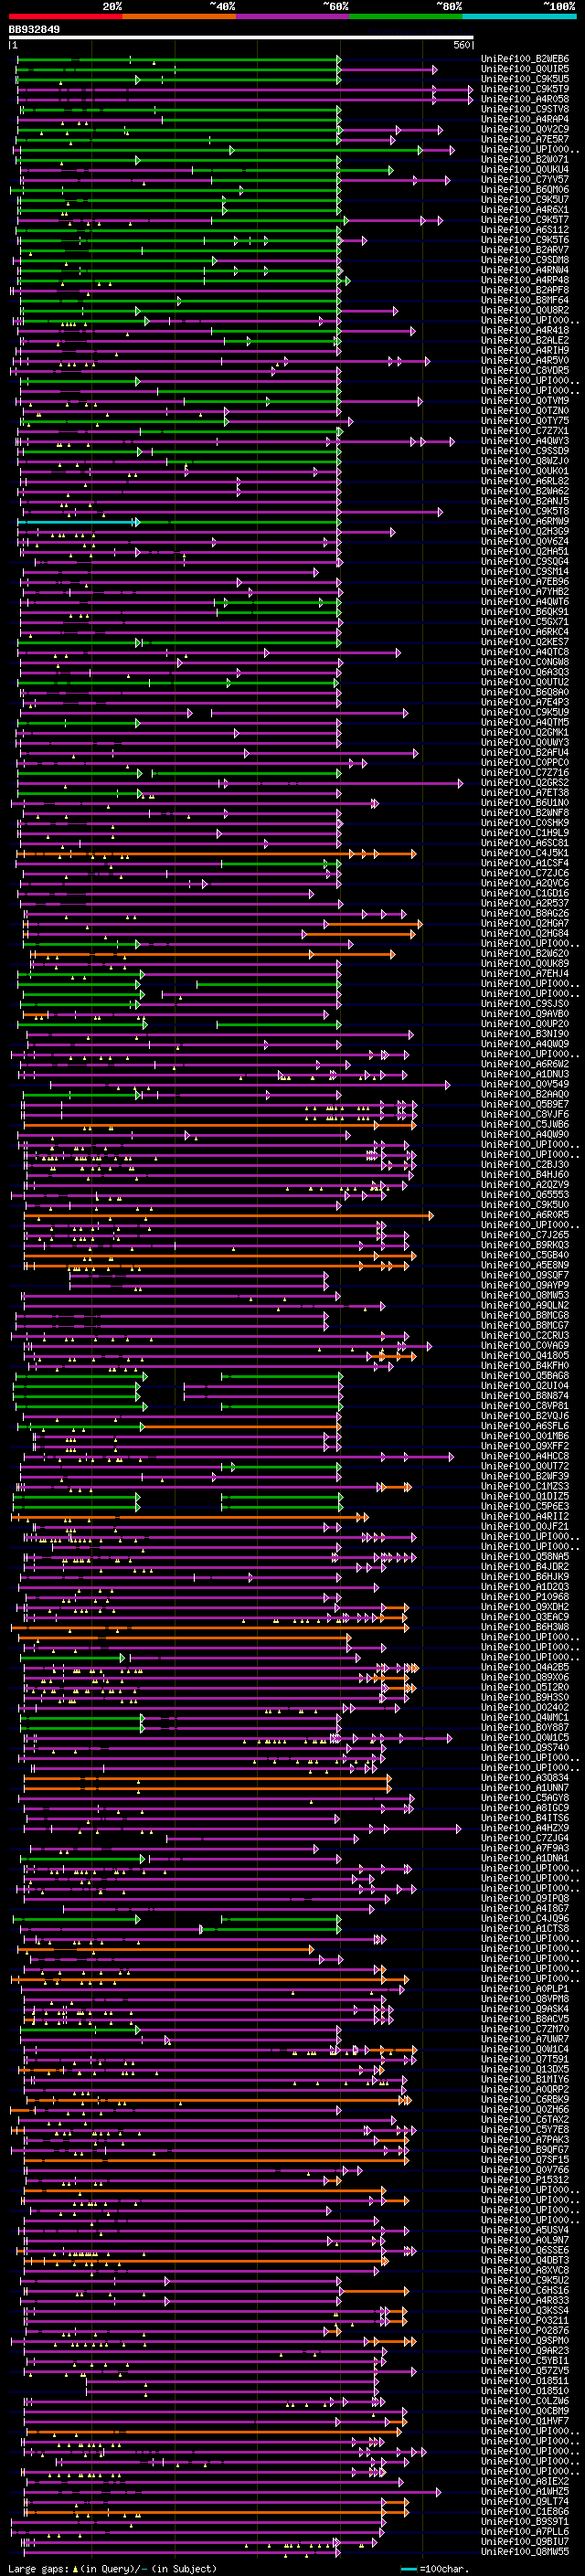Open hit UniRef100_C9K5U5

click(525, 79)
